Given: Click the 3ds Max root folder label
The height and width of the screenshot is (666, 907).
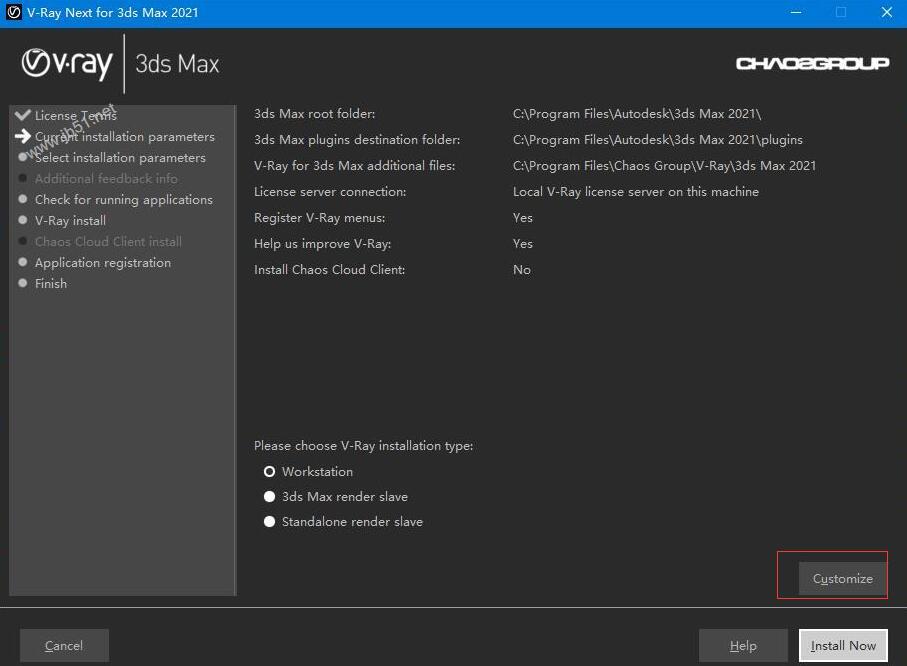Looking at the screenshot, I should tap(314, 113).
